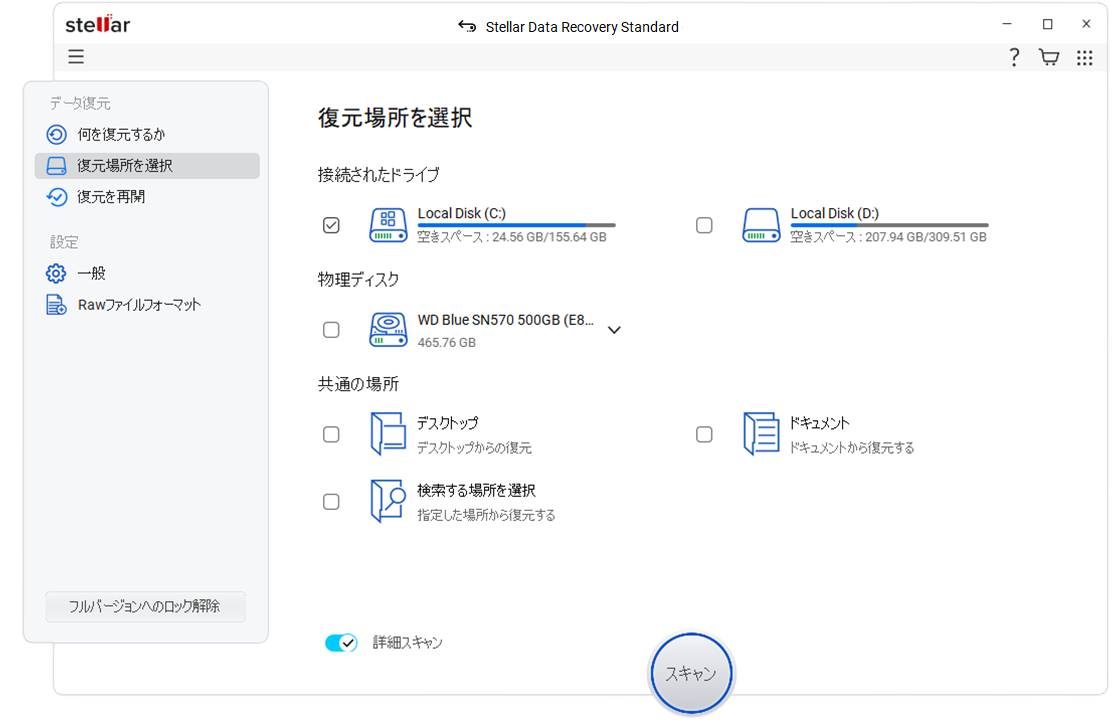Image resolution: width=1118 pixels, height=723 pixels.
Task: Click the Local Disk (C:) drive icon
Action: (x=388, y=225)
